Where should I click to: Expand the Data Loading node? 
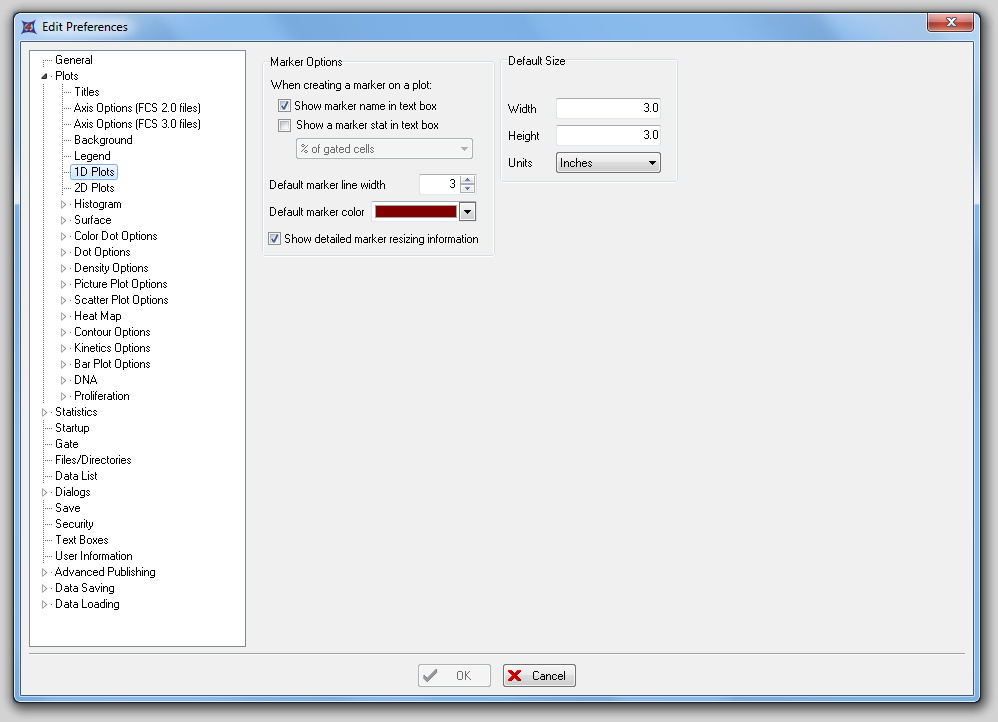(x=44, y=604)
